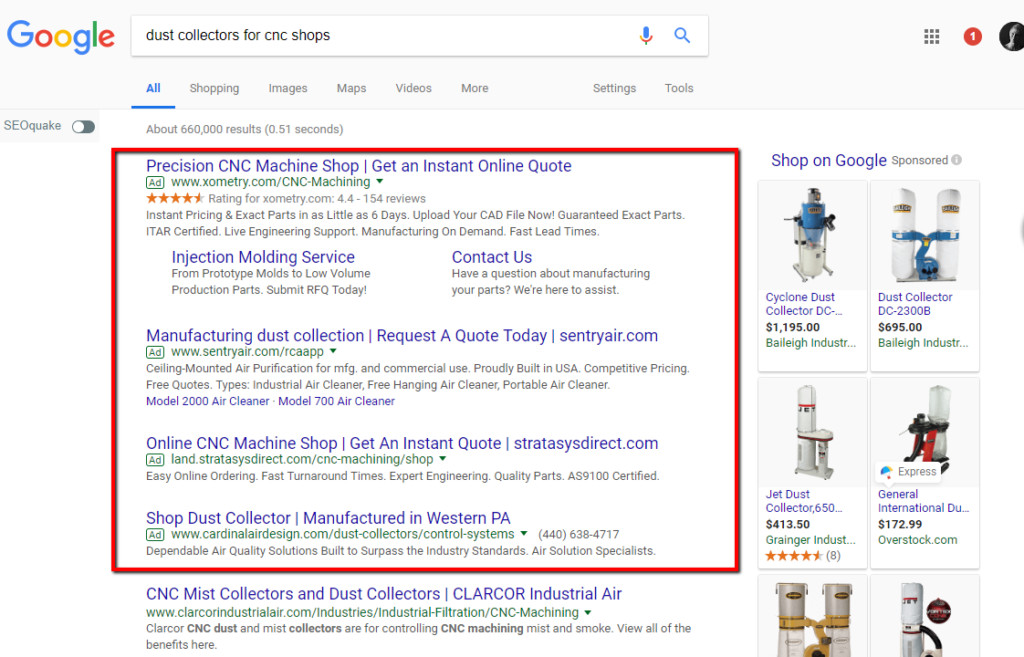Switch to the Videos tab
The height and width of the screenshot is (657, 1024).
click(413, 88)
